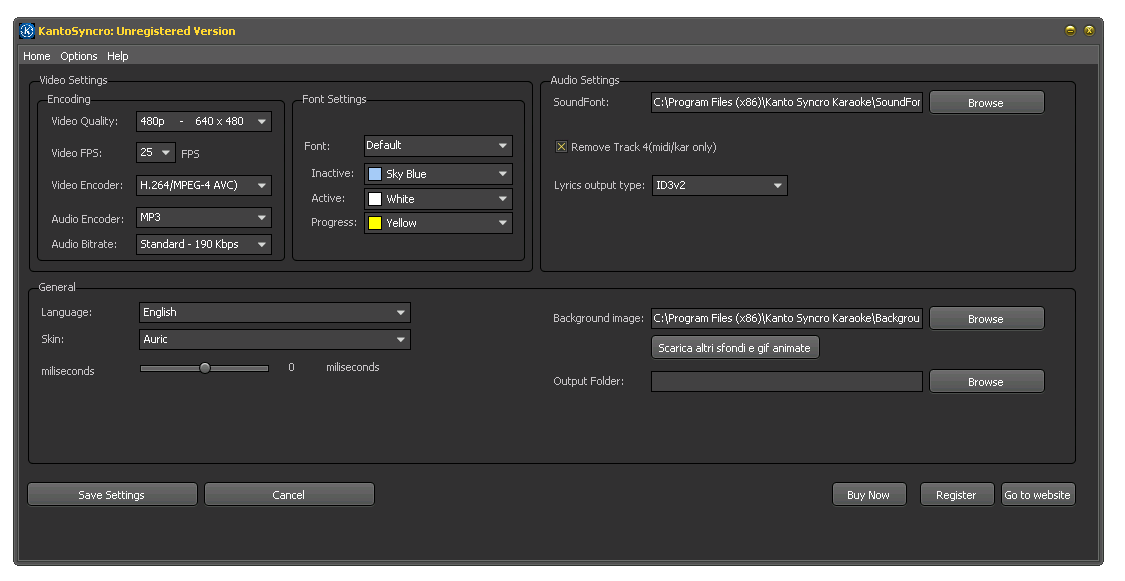Viewport: 1125px width, 581px height.
Task: Click the miliseconds slider handle
Action: tap(205, 368)
